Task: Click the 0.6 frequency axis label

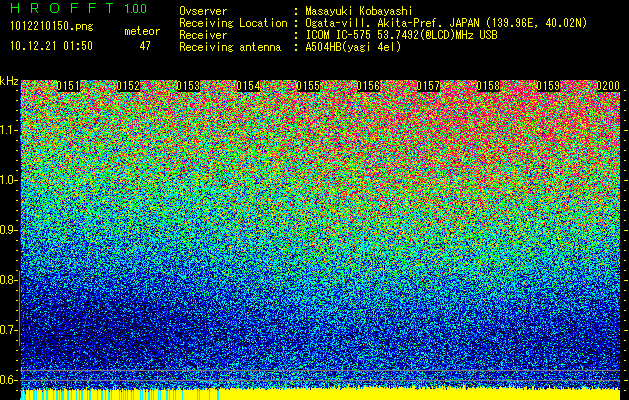Action: 7,380
